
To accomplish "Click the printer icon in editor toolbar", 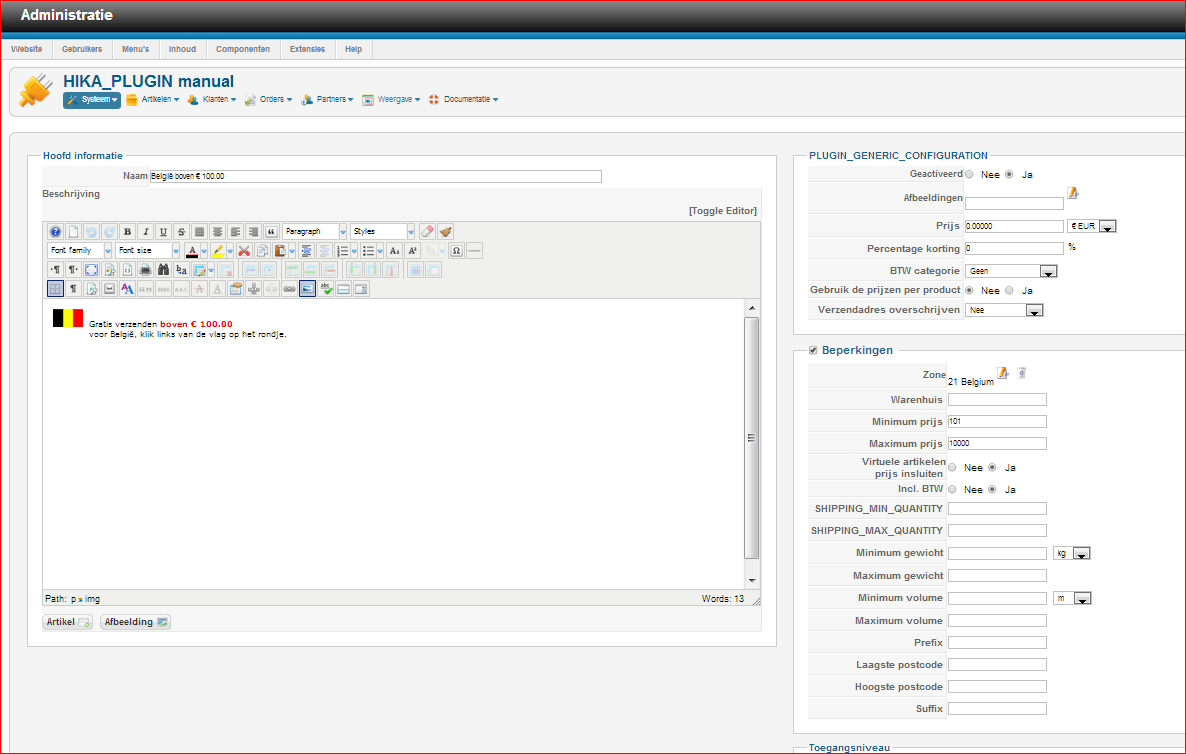I will click(145, 270).
